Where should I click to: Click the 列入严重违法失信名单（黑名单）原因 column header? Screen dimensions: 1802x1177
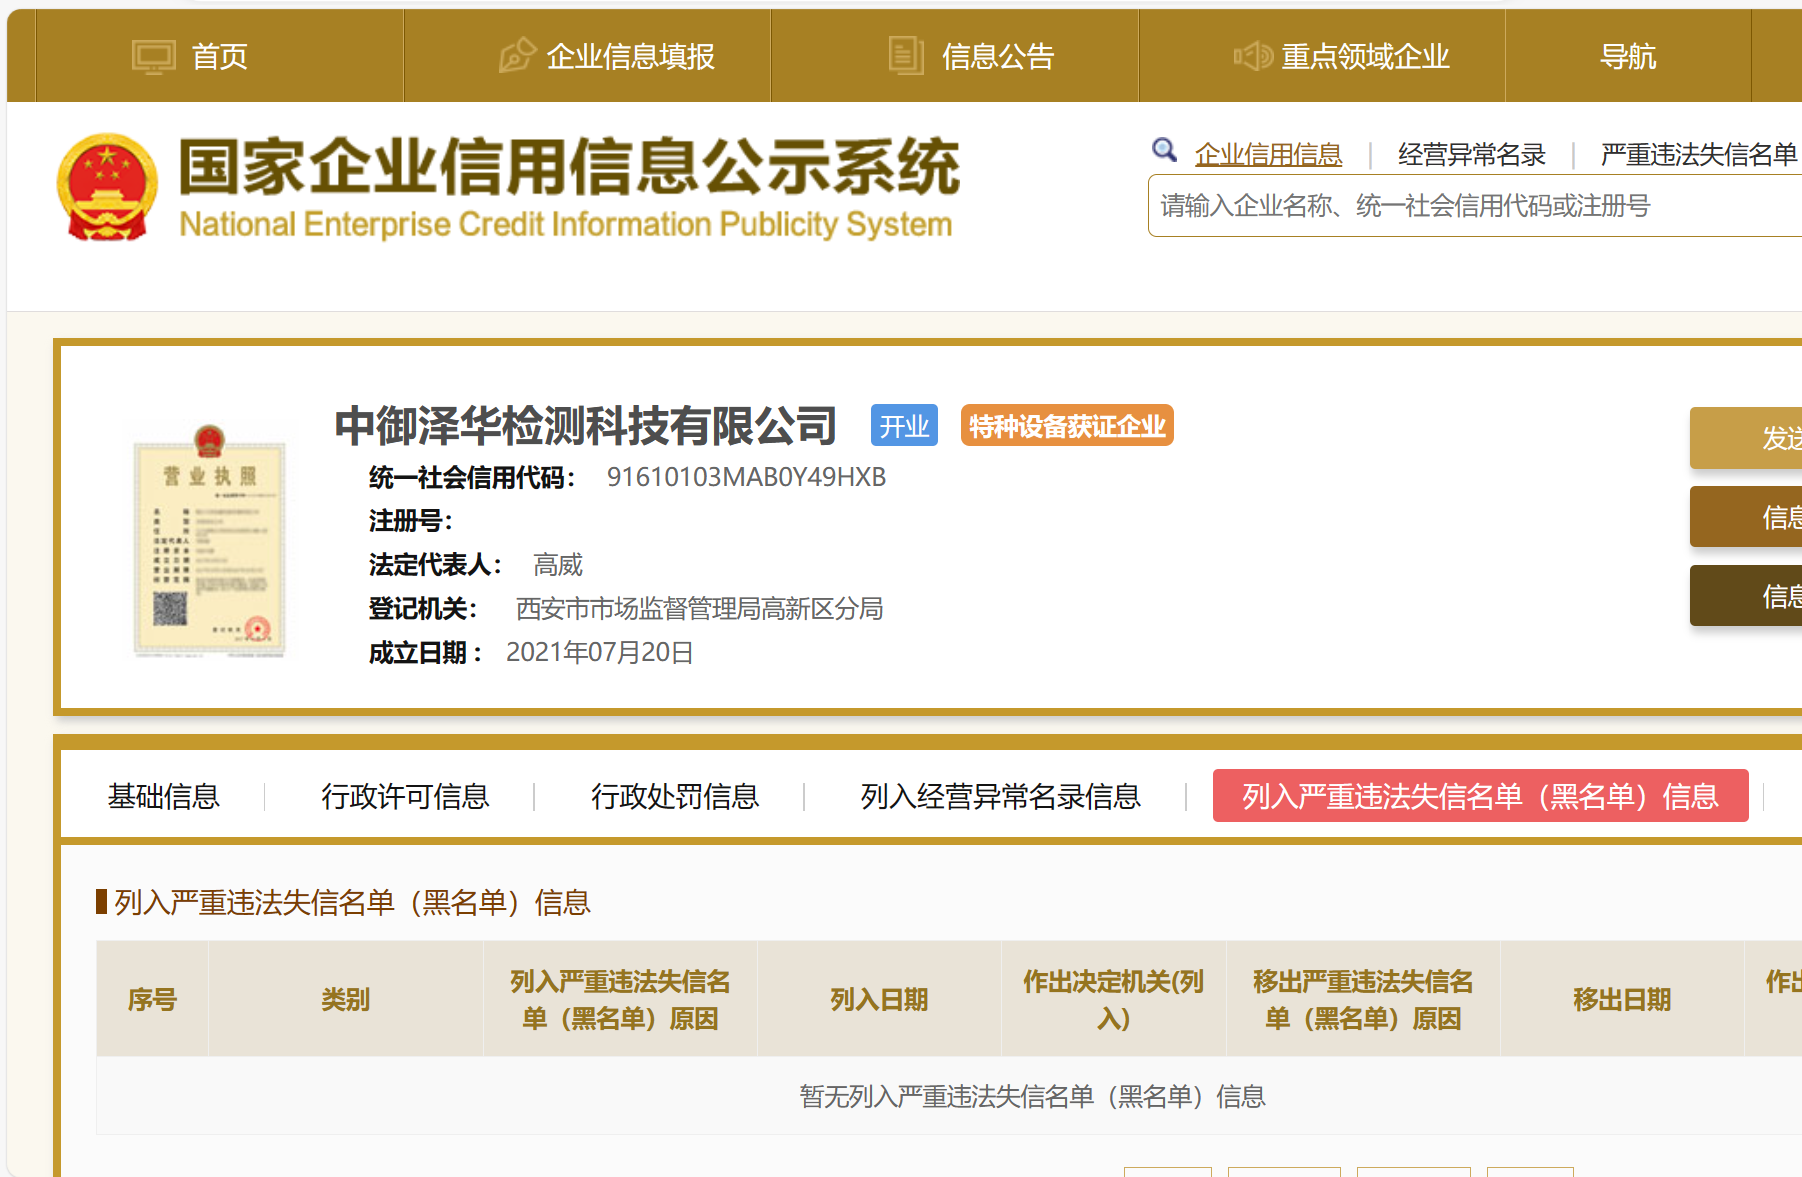pos(620,999)
